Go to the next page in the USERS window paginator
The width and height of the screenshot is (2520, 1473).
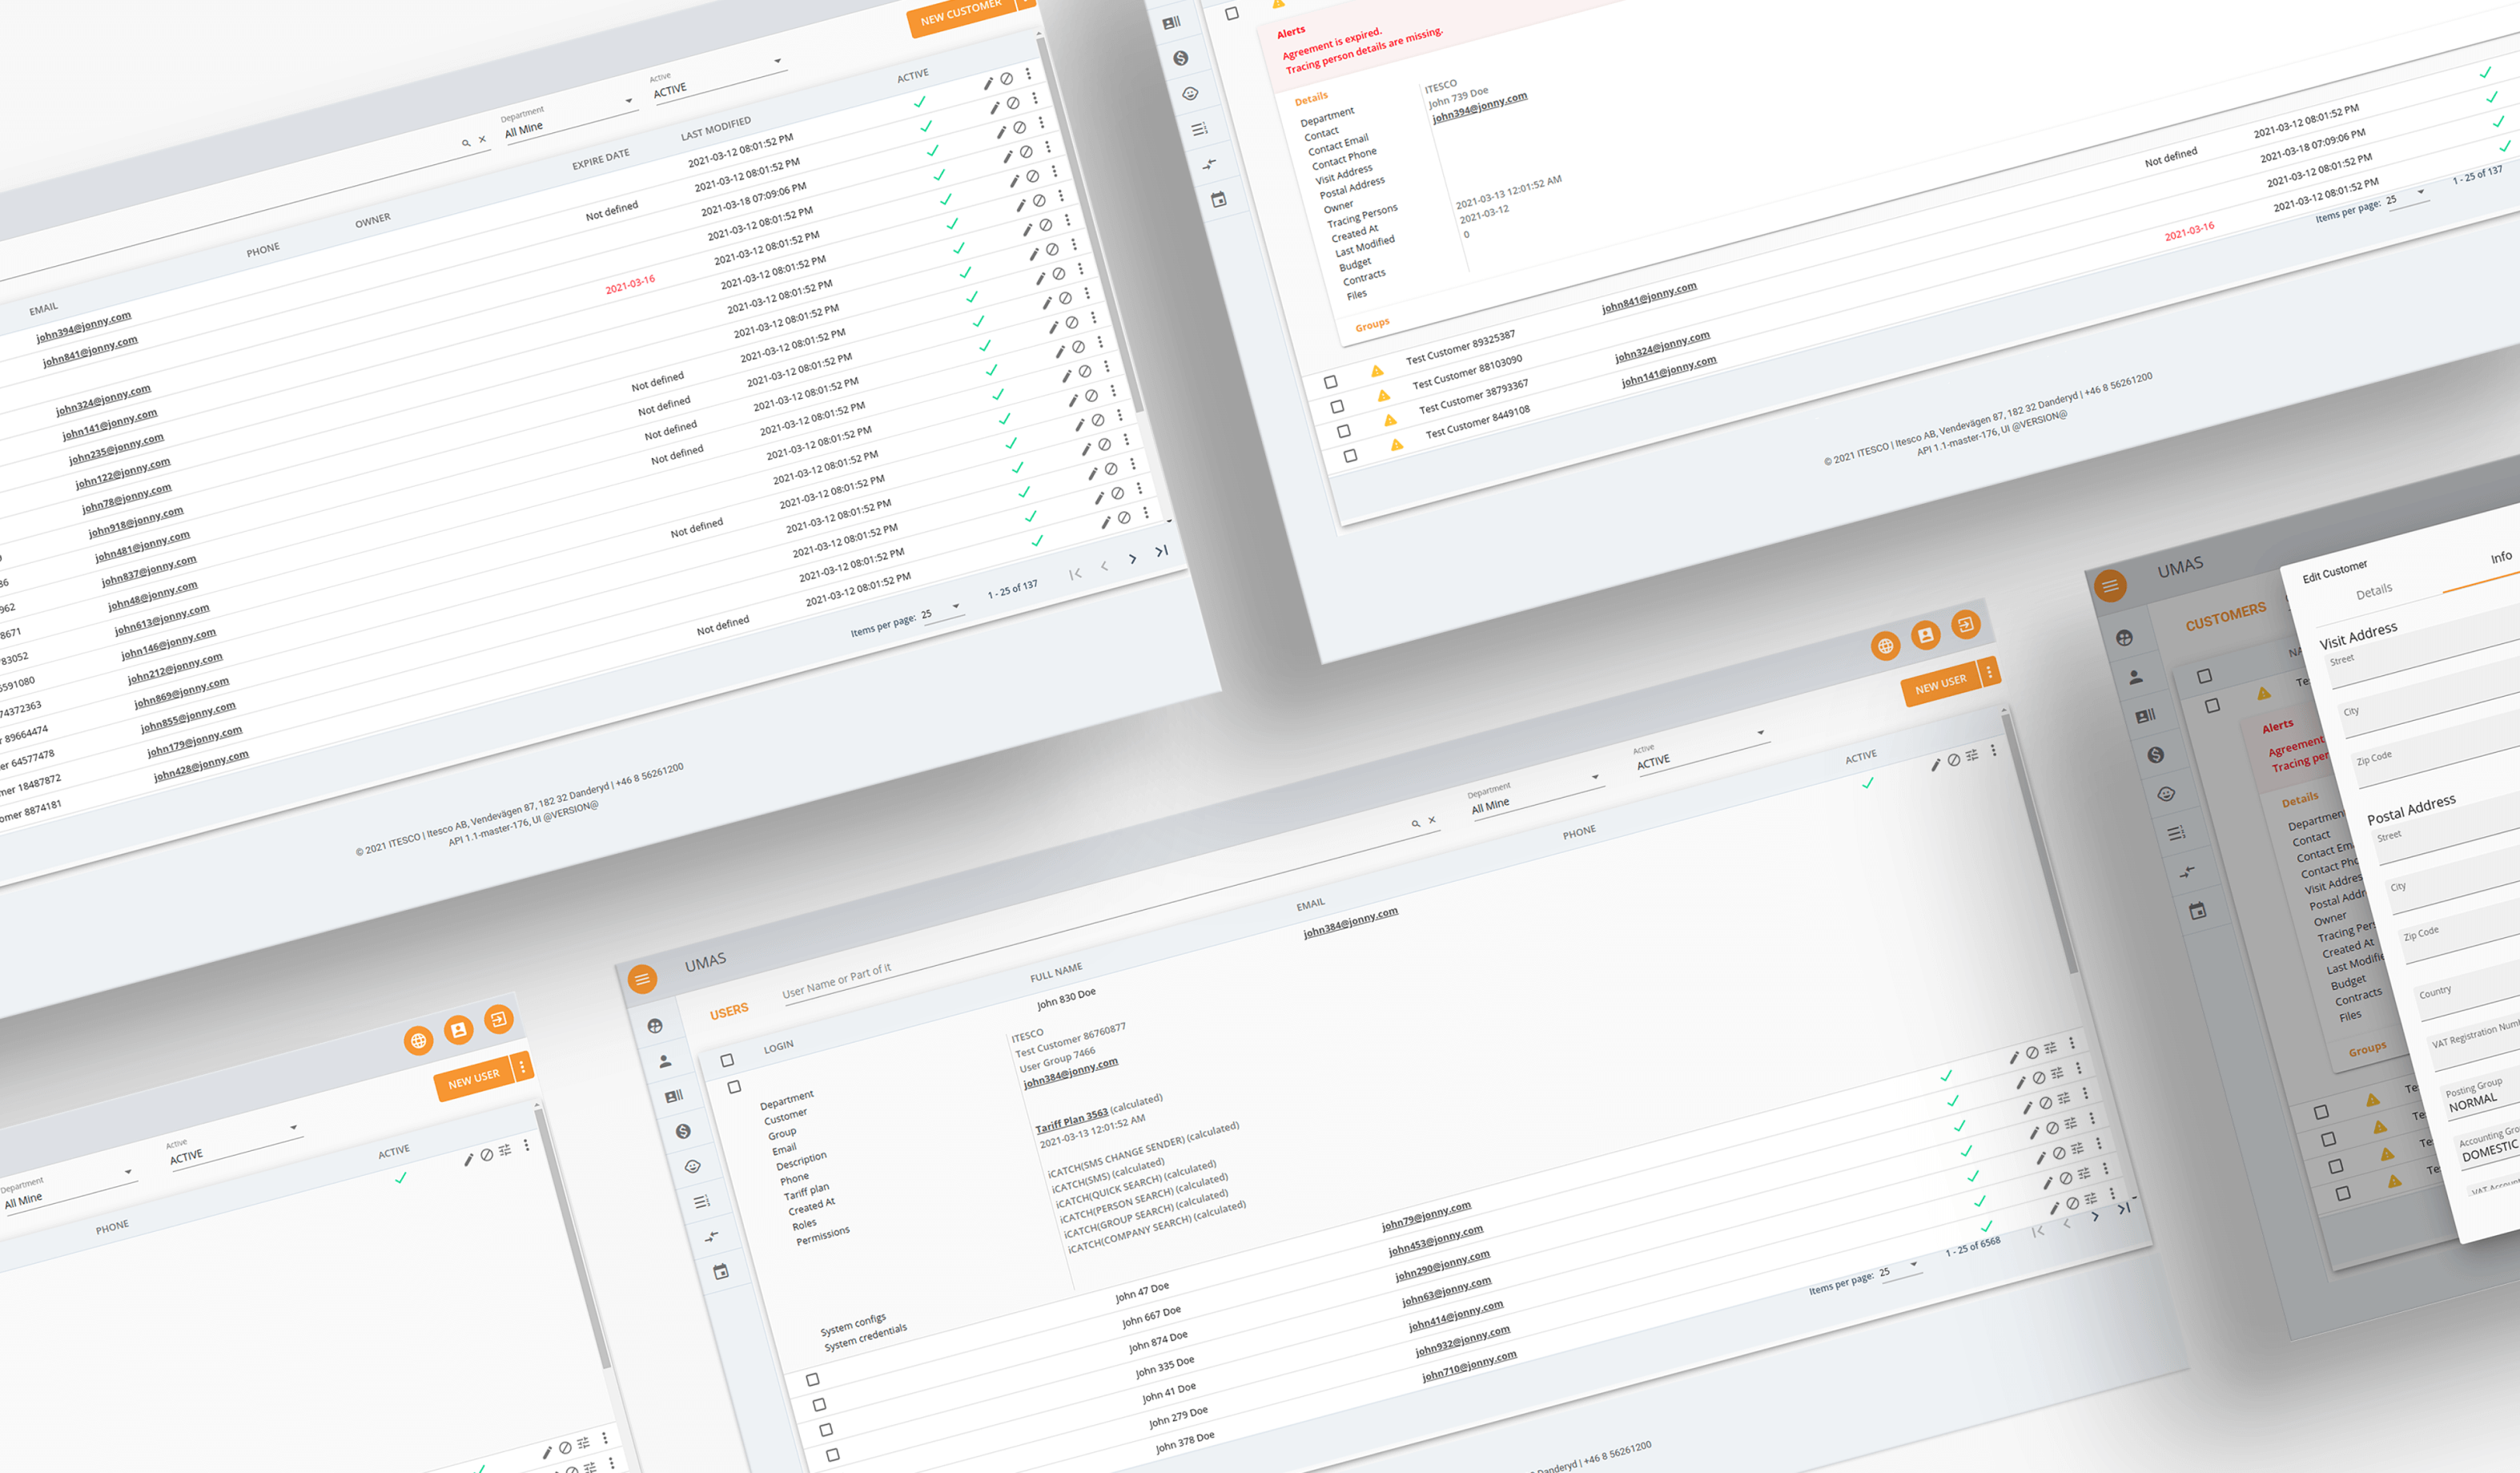tap(2095, 1216)
